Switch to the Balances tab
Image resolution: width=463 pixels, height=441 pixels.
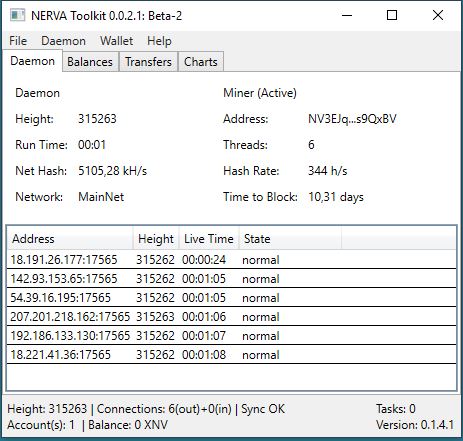[x=90, y=62]
